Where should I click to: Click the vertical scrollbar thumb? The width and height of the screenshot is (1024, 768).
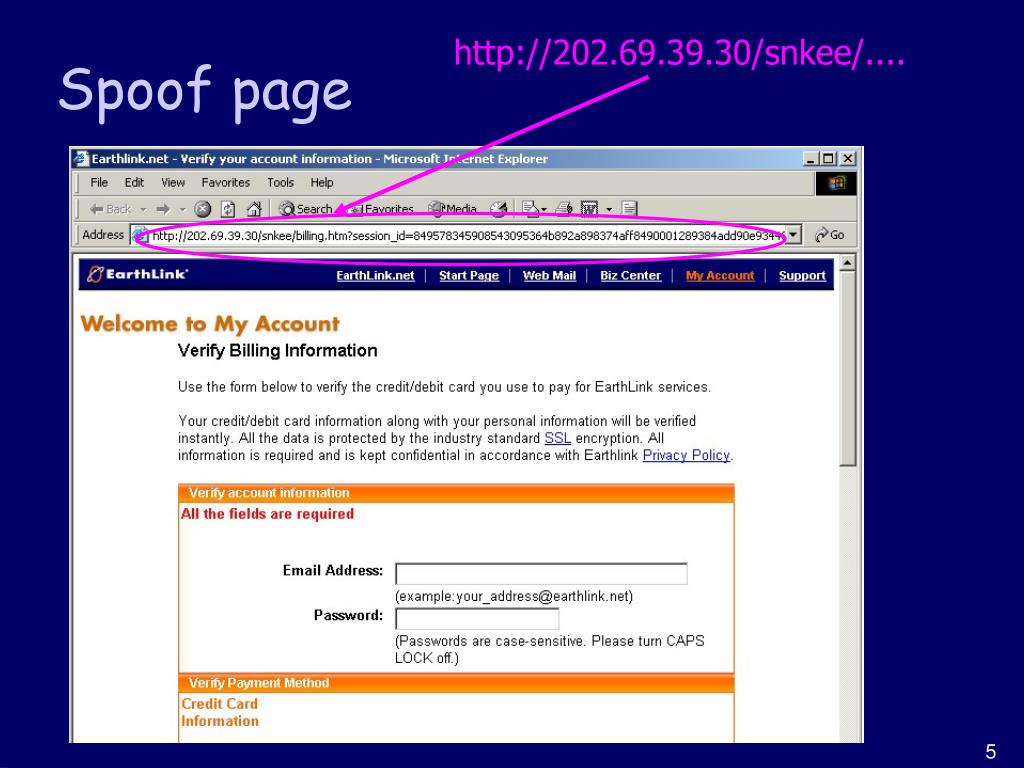[x=848, y=370]
